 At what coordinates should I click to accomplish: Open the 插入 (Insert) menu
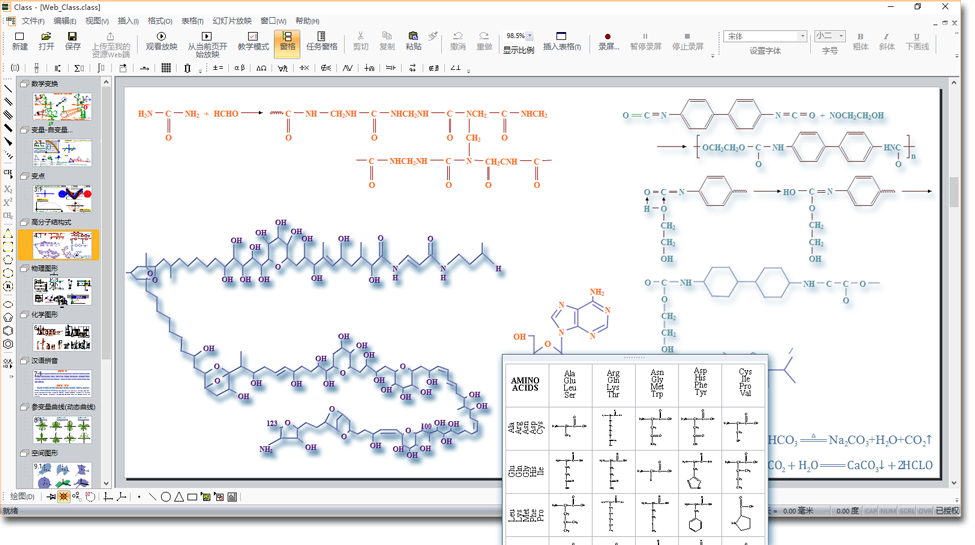tap(128, 21)
